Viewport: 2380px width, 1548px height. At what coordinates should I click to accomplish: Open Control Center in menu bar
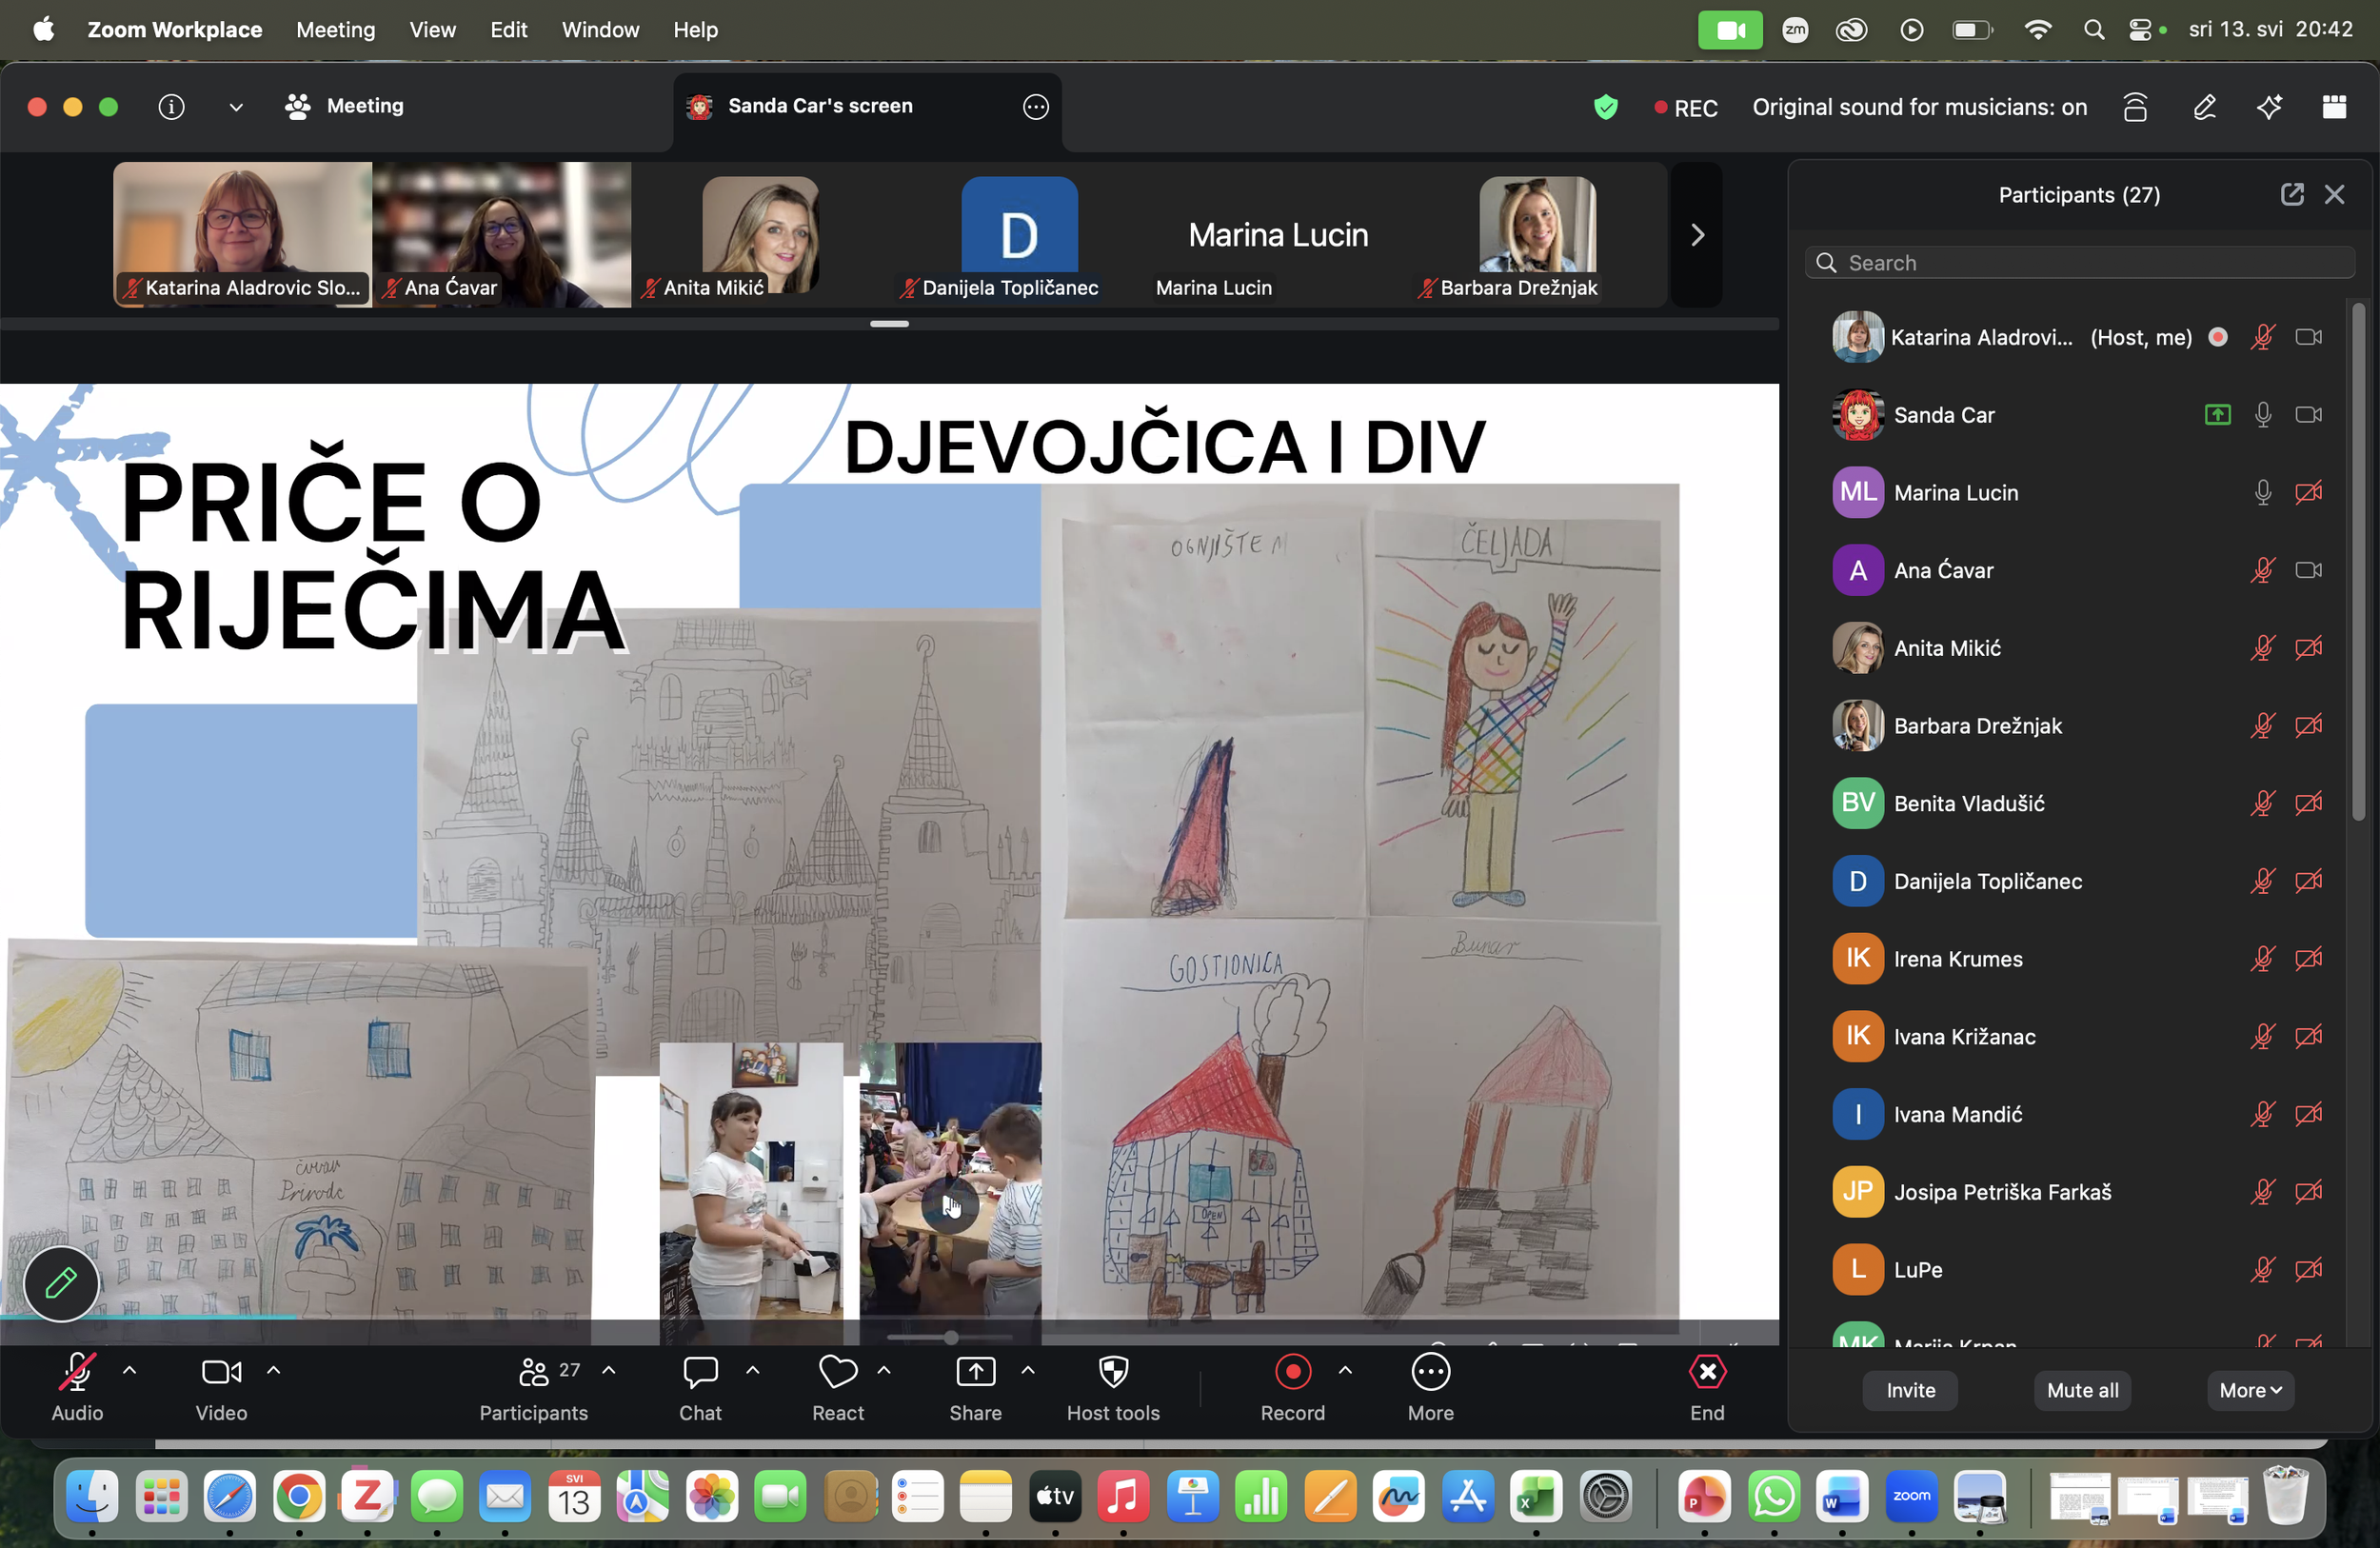coord(2140,30)
